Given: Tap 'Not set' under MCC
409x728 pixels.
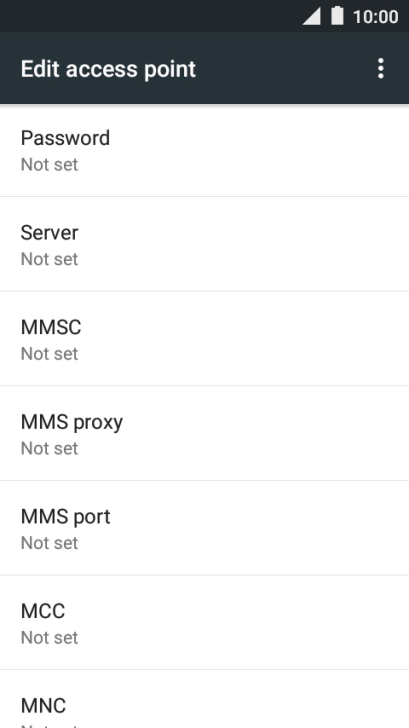Looking at the screenshot, I should pos(49,637).
